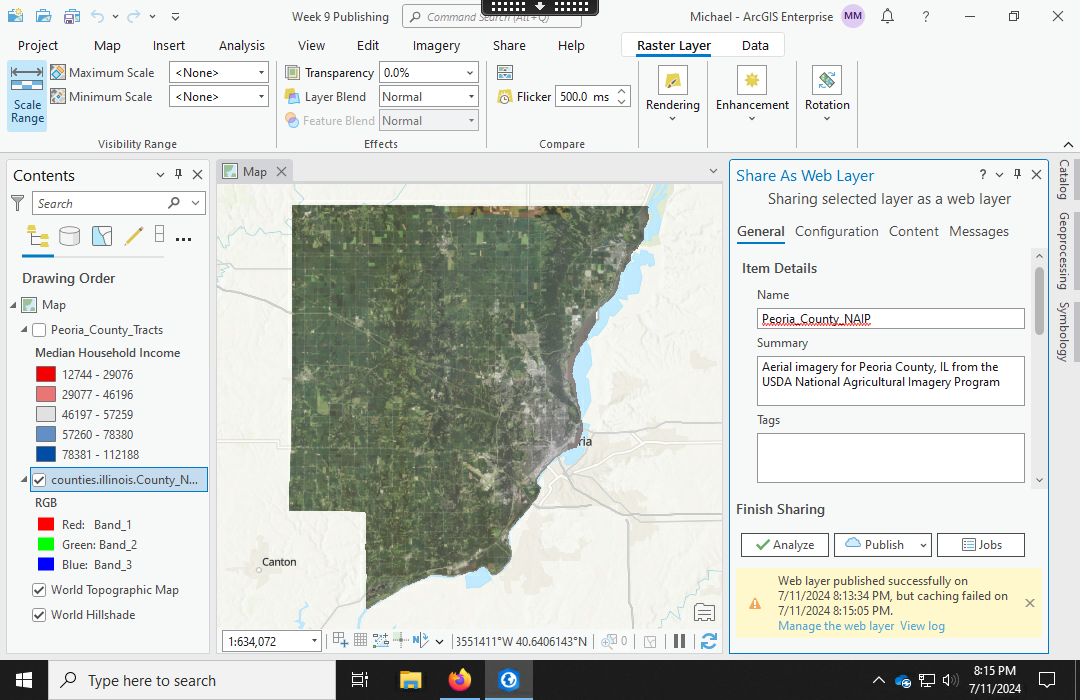This screenshot has width=1080, height=700.
Task: Uncheck the counties.illinois.County_N... layer
Action: point(39,480)
